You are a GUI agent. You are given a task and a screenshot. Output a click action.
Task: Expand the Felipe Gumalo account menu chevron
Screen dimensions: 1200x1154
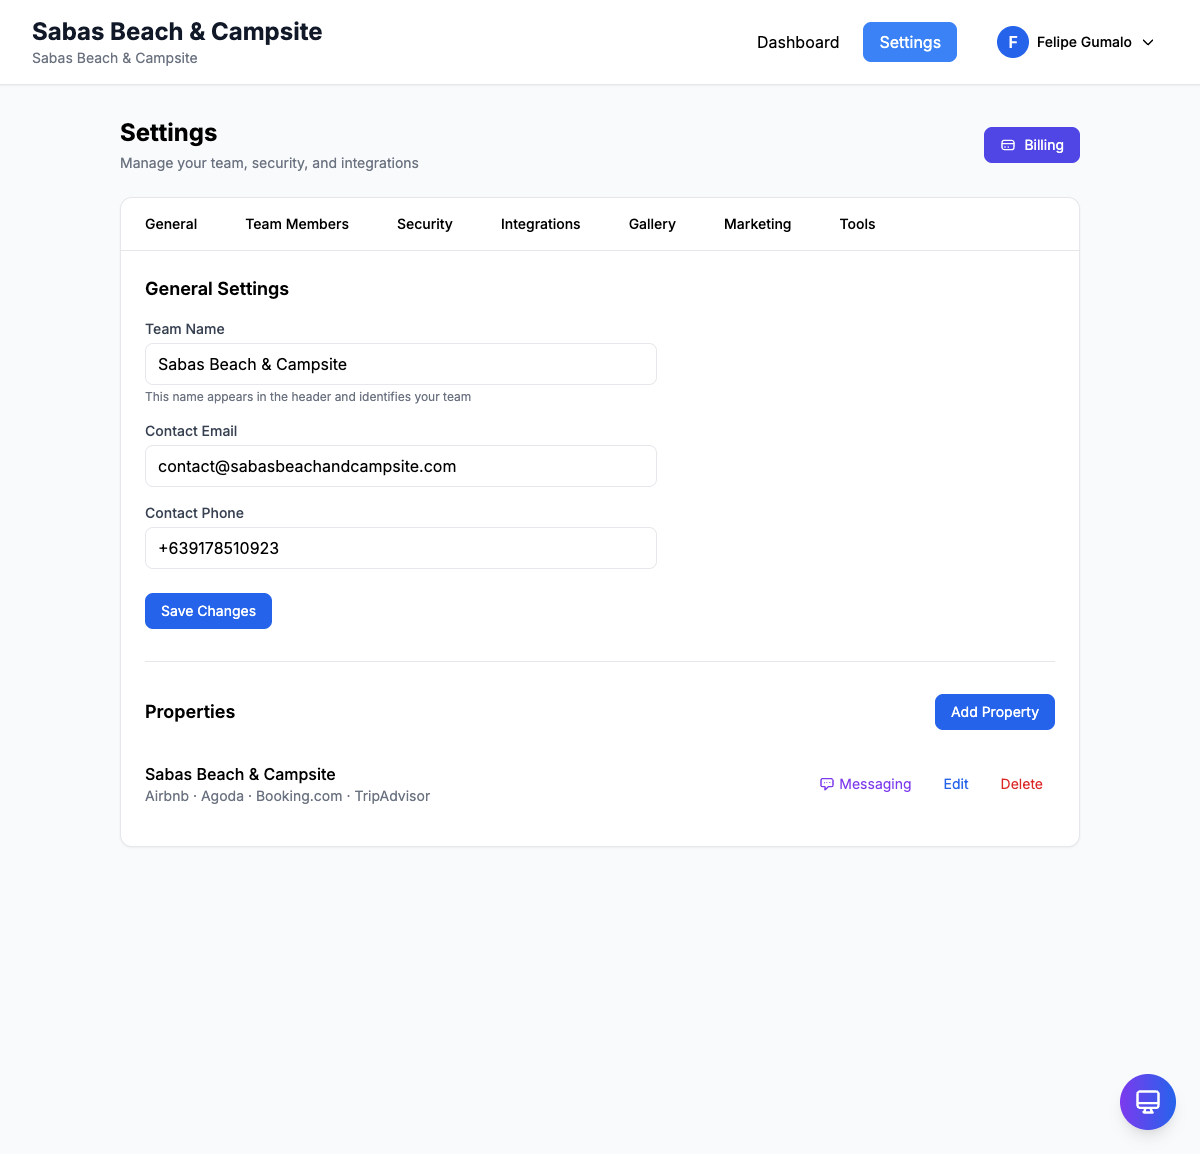coord(1149,42)
